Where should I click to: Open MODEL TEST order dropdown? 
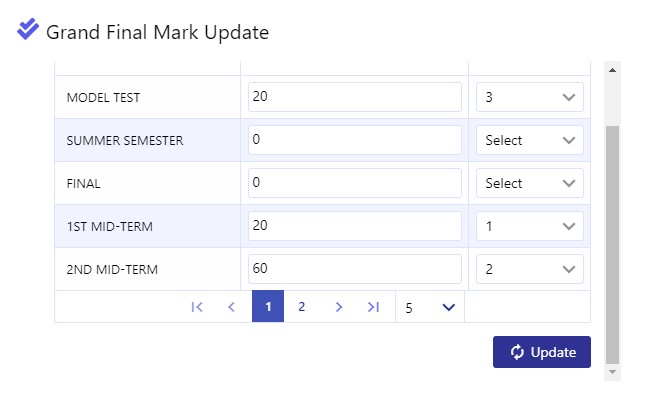coord(530,97)
